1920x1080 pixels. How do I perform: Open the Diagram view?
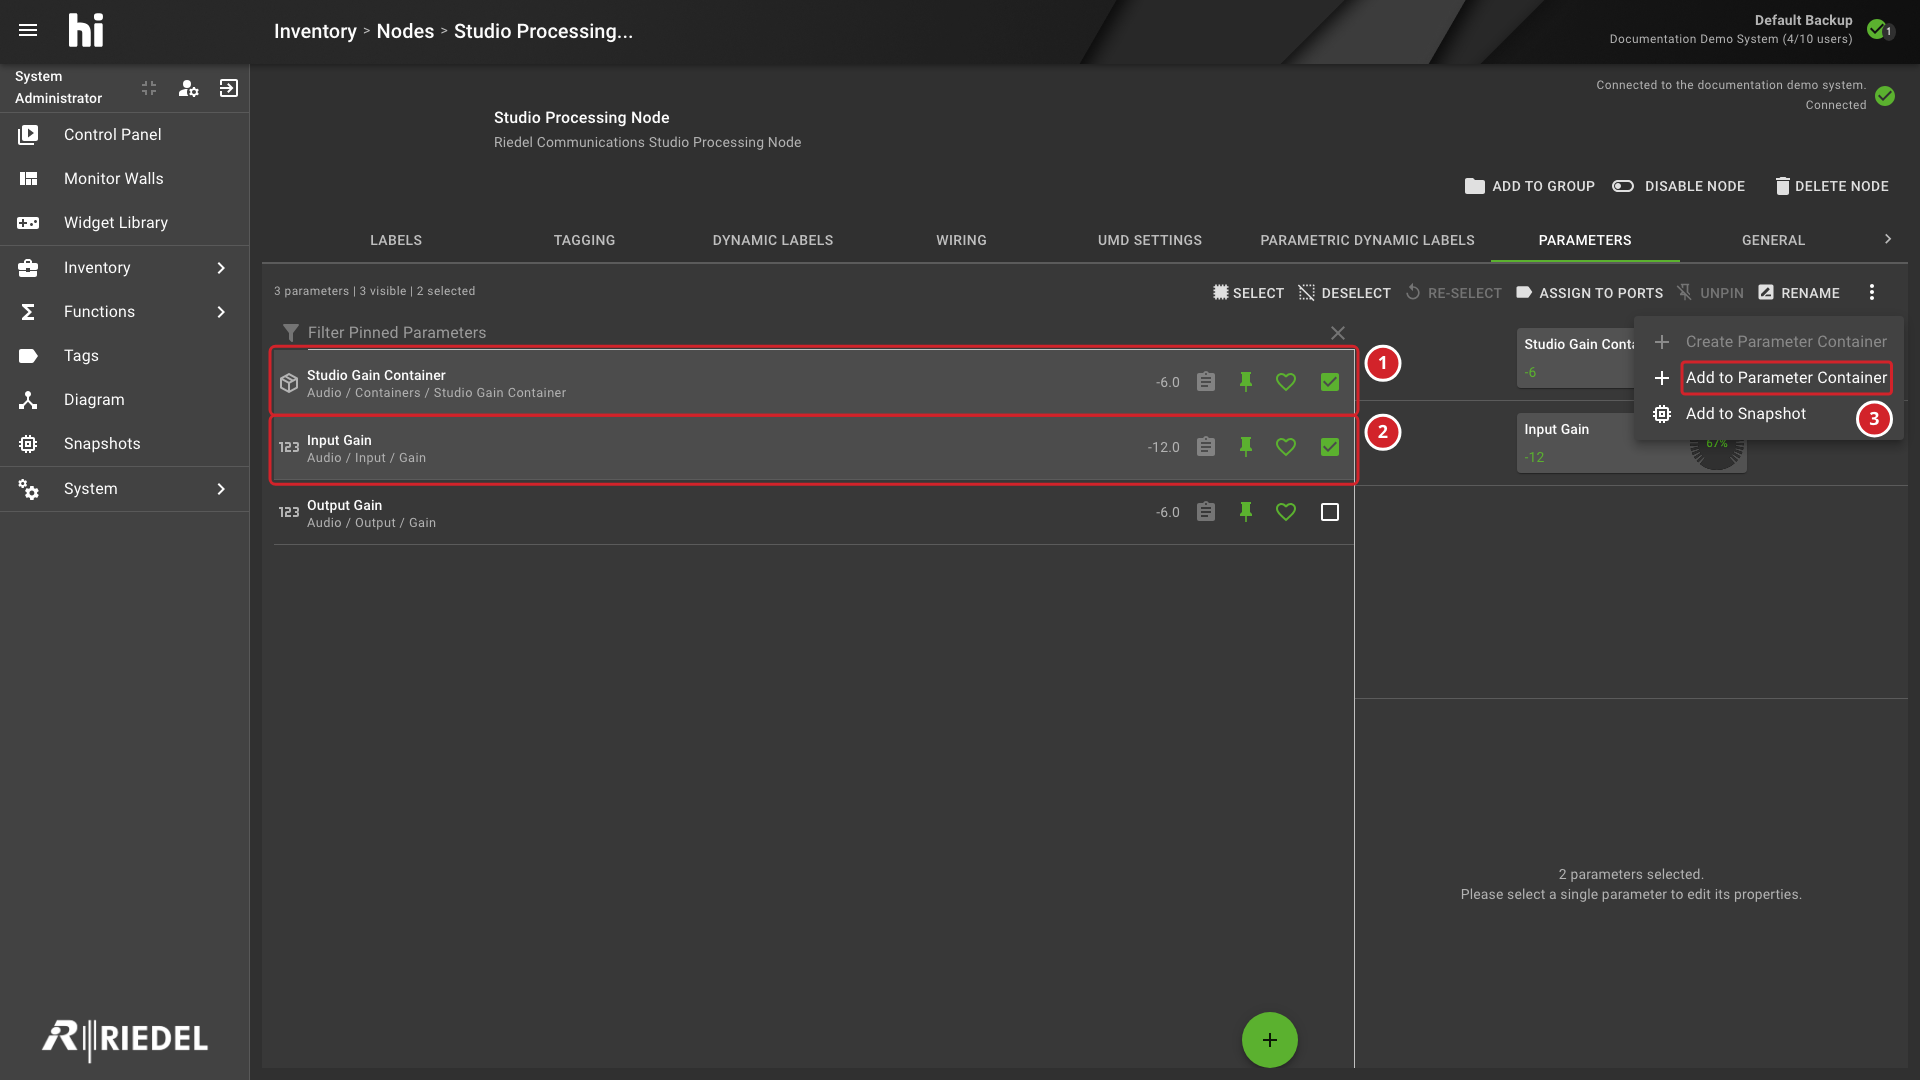pos(125,400)
